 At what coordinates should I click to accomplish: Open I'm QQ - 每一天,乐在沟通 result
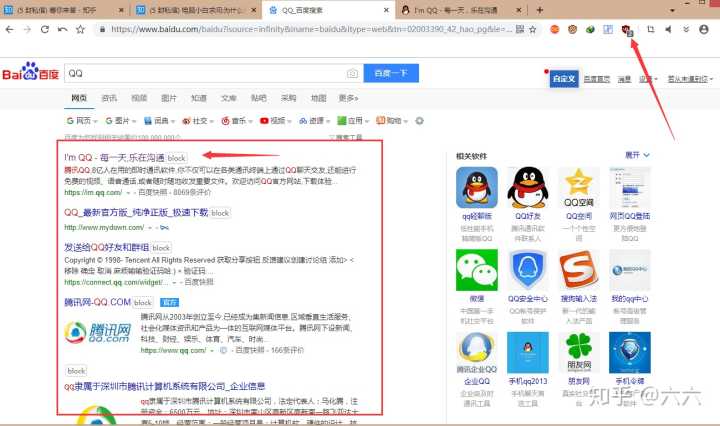(x=114, y=157)
